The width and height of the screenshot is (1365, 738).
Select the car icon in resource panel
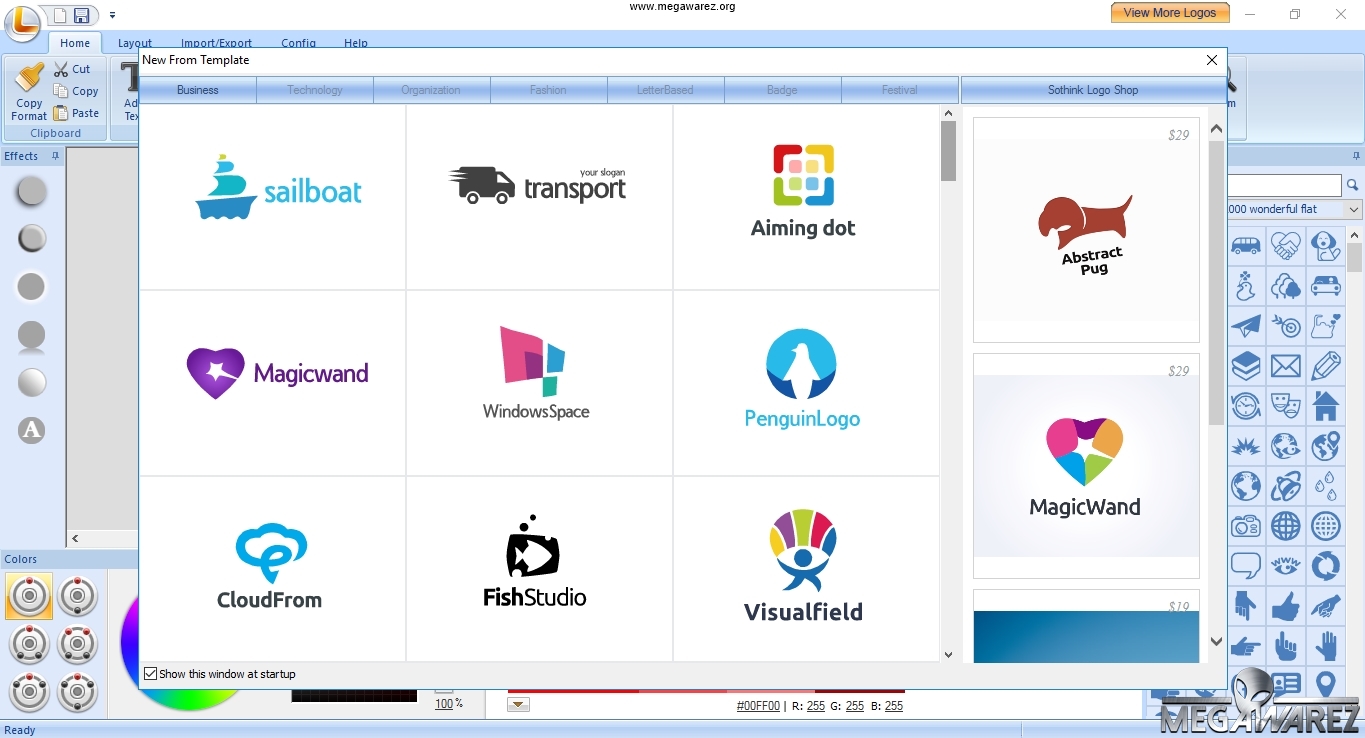pyautogui.click(x=1326, y=286)
